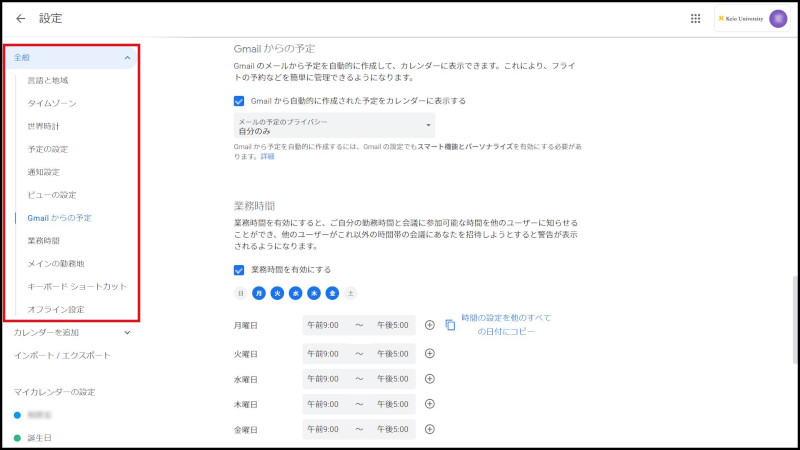Click the back arrow beside 設定
Screen dimensions: 800x450
(21, 18)
